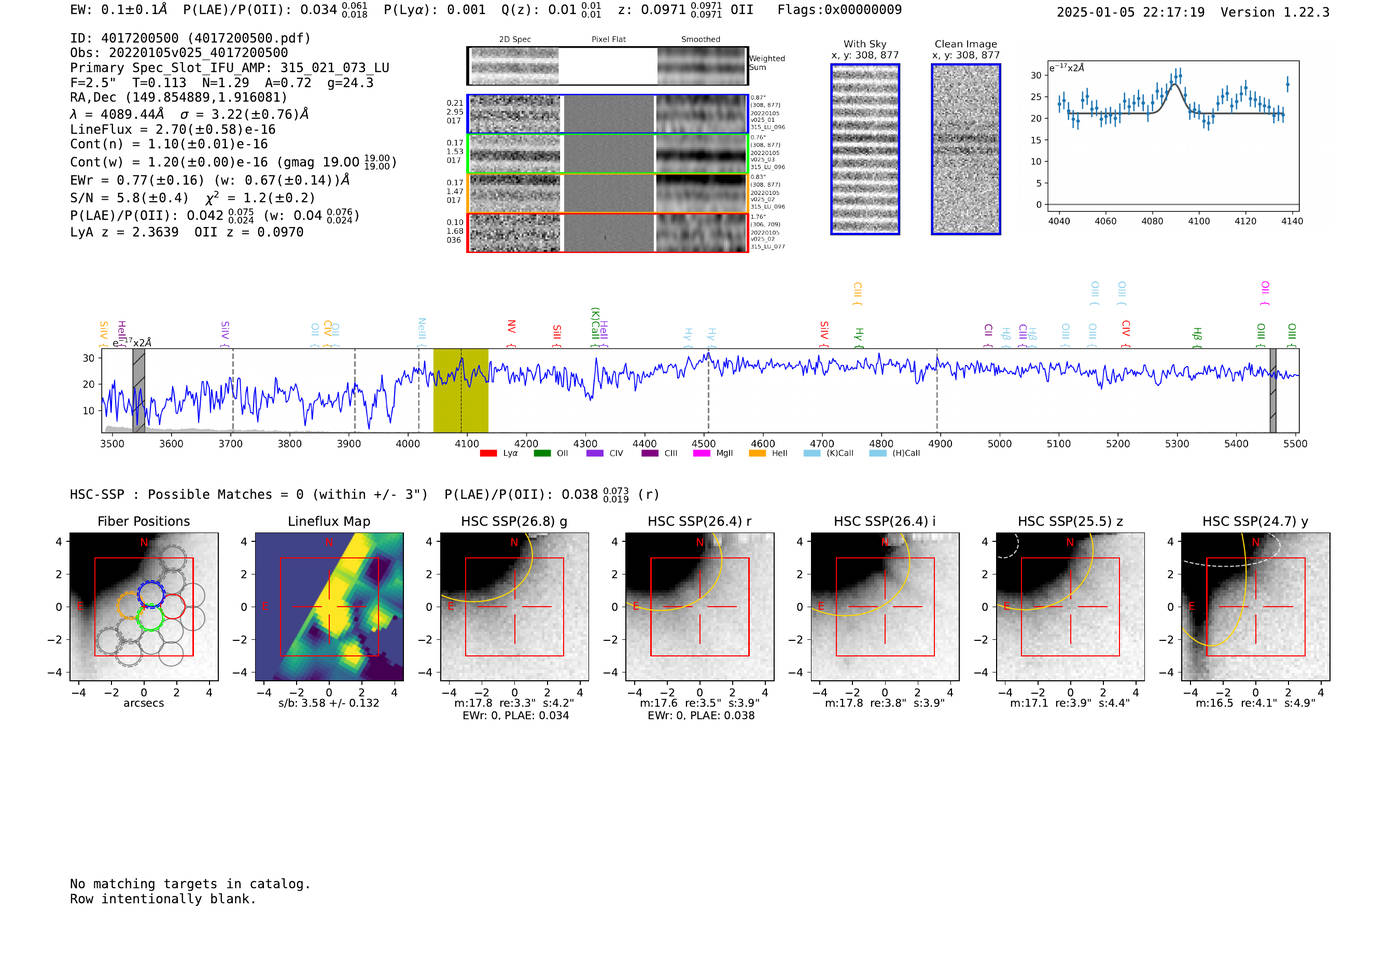Click the EWr: 0, PLAE: 0.034 caption
This screenshot has height=953, width=1400.
pyautogui.click(x=515, y=715)
